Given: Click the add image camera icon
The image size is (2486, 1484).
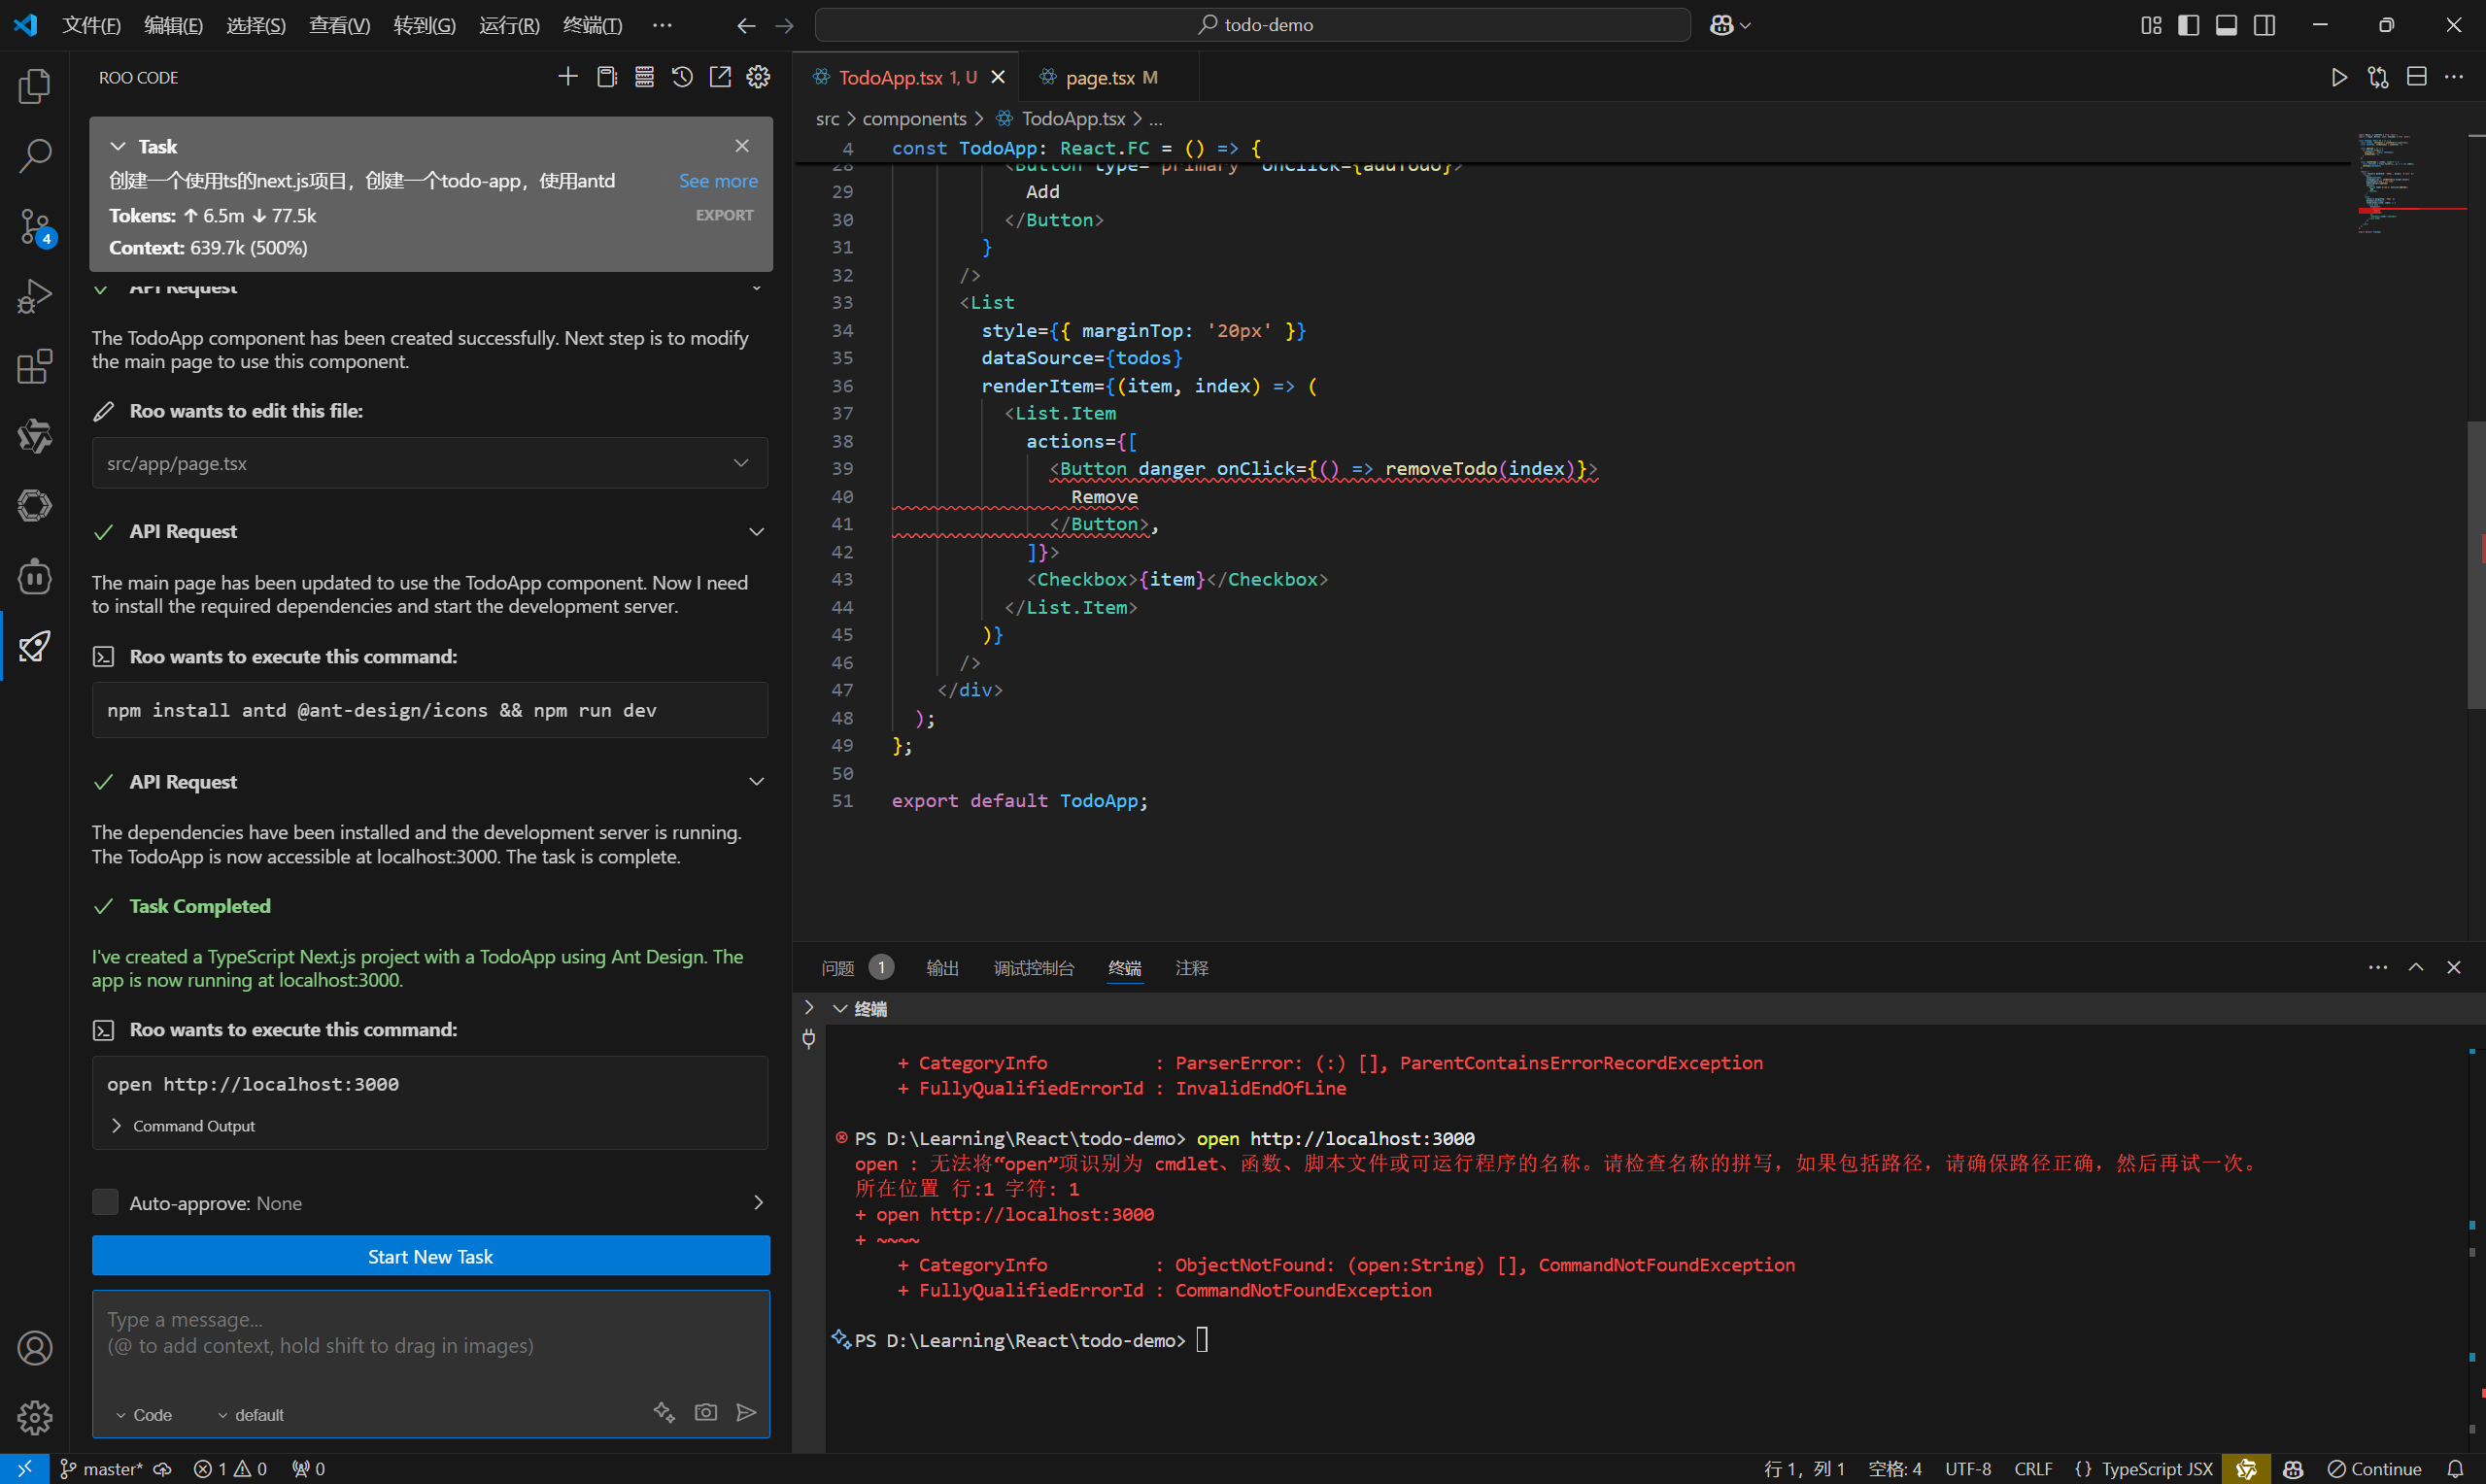Looking at the screenshot, I should [x=706, y=1412].
